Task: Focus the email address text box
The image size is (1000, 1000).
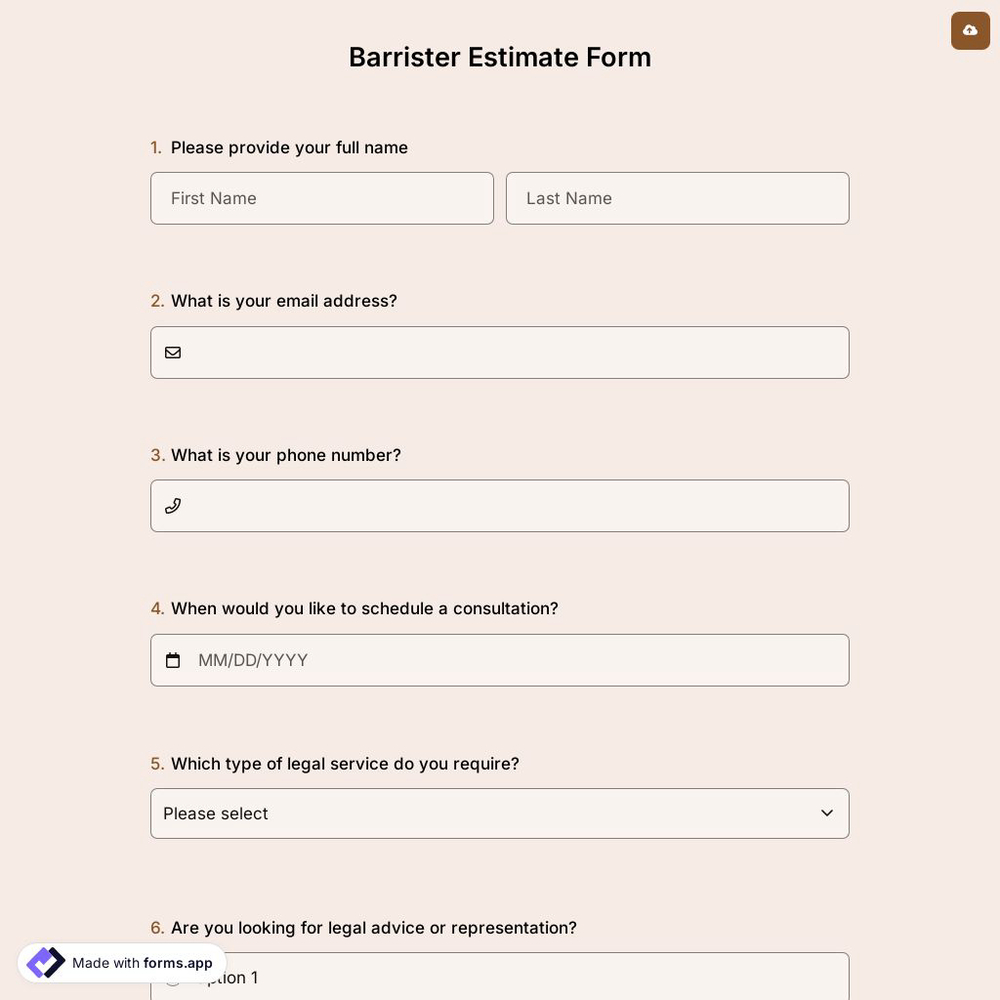Action: pos(500,352)
